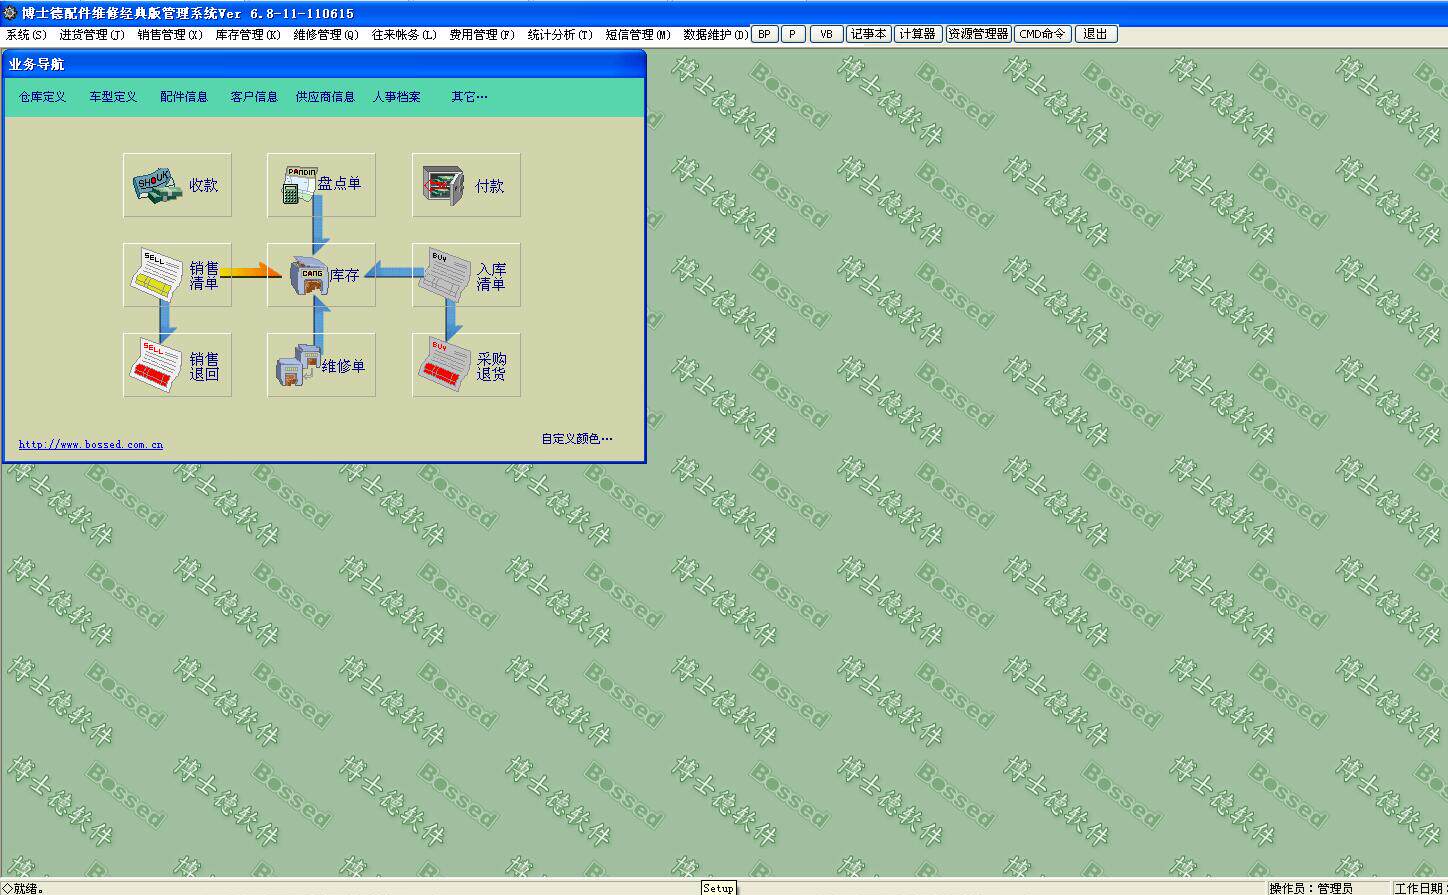1448x895 pixels.
Task: Click the 业务导航 panel title bar
Action: [x=324, y=64]
